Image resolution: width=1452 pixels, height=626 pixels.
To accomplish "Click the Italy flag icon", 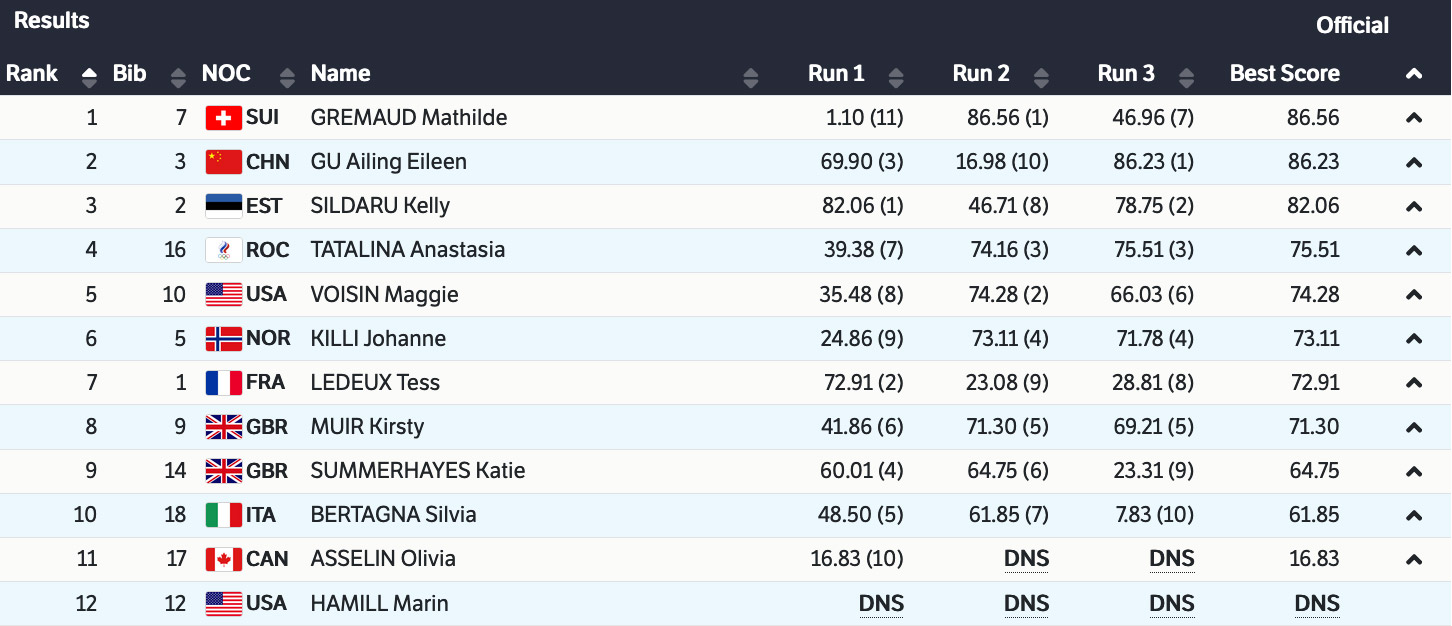I will [x=223, y=515].
